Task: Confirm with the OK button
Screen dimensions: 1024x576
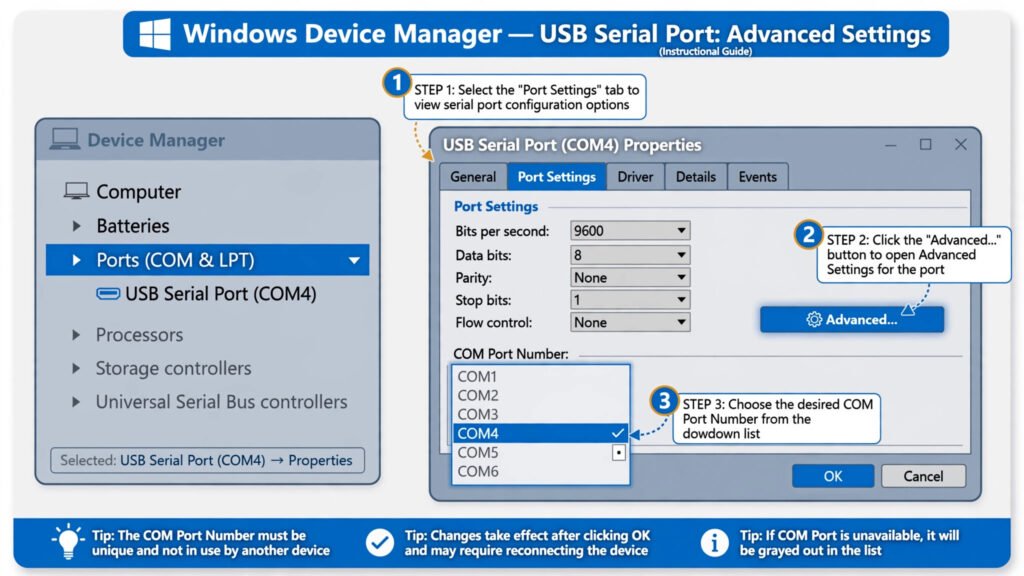Action: [833, 476]
